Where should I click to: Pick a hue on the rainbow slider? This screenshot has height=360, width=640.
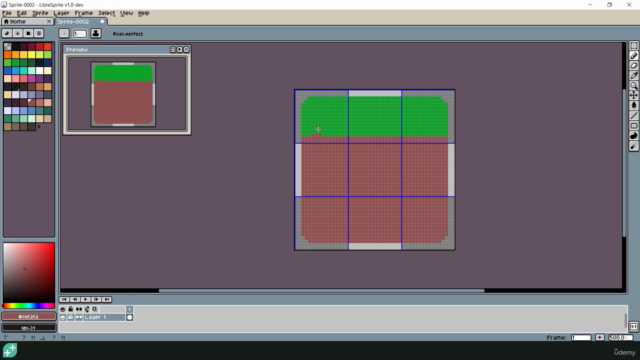29,305
